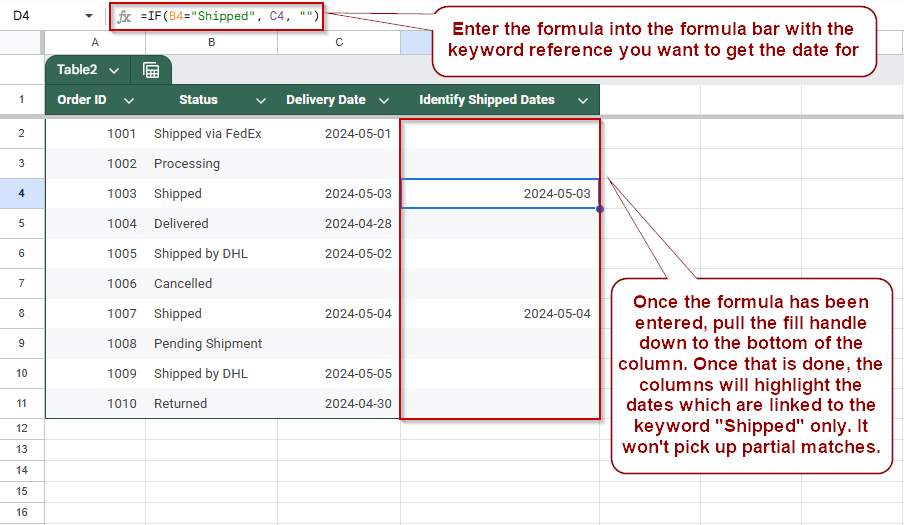Open the Name box dropdown arrow next to D4

pyautogui.click(x=89, y=16)
